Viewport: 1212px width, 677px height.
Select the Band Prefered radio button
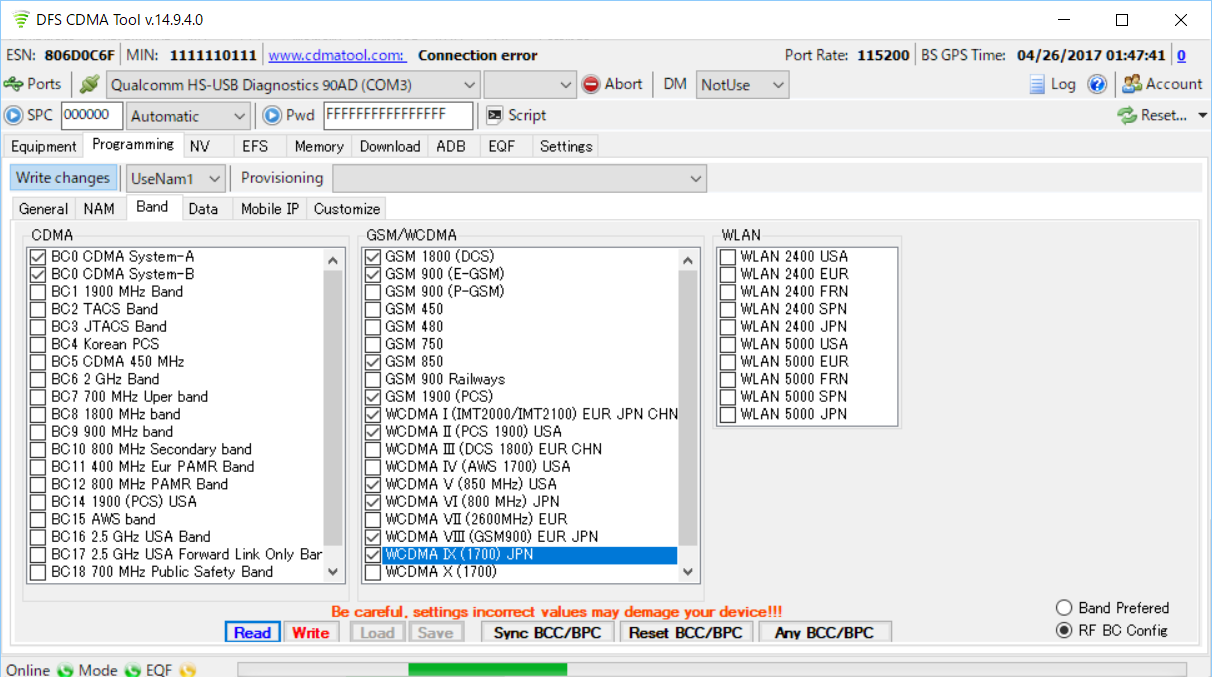[x=1064, y=608]
